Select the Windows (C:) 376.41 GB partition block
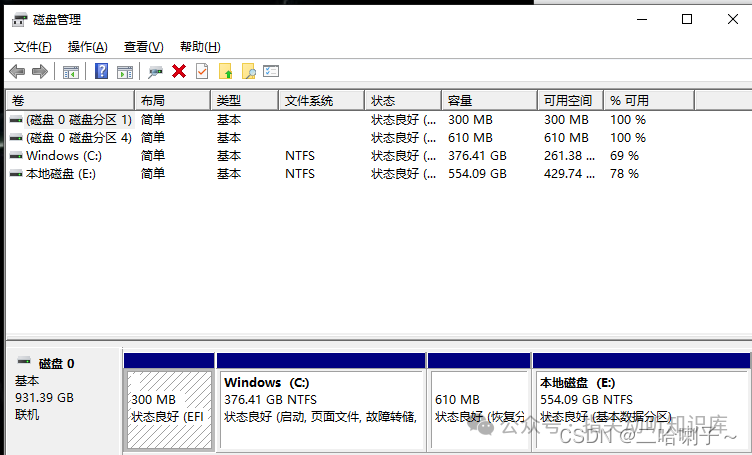This screenshot has width=752, height=455. pyautogui.click(x=321, y=410)
